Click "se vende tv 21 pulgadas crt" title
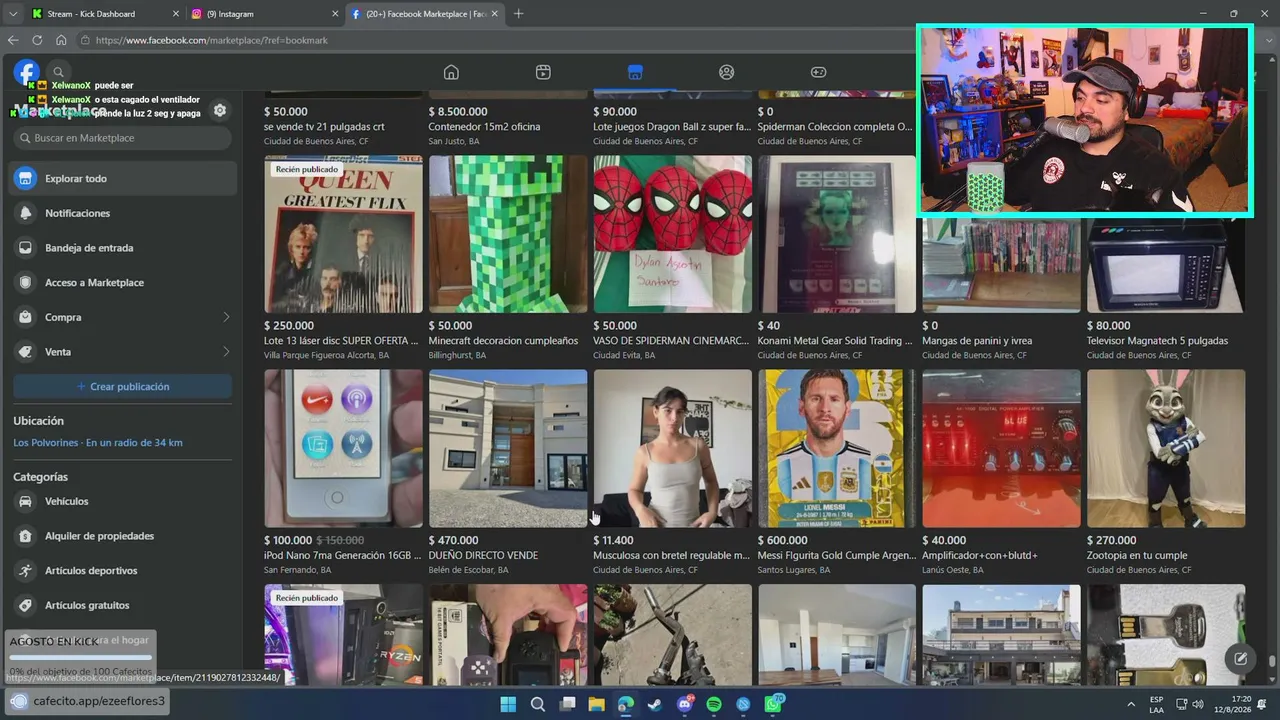 (324, 127)
